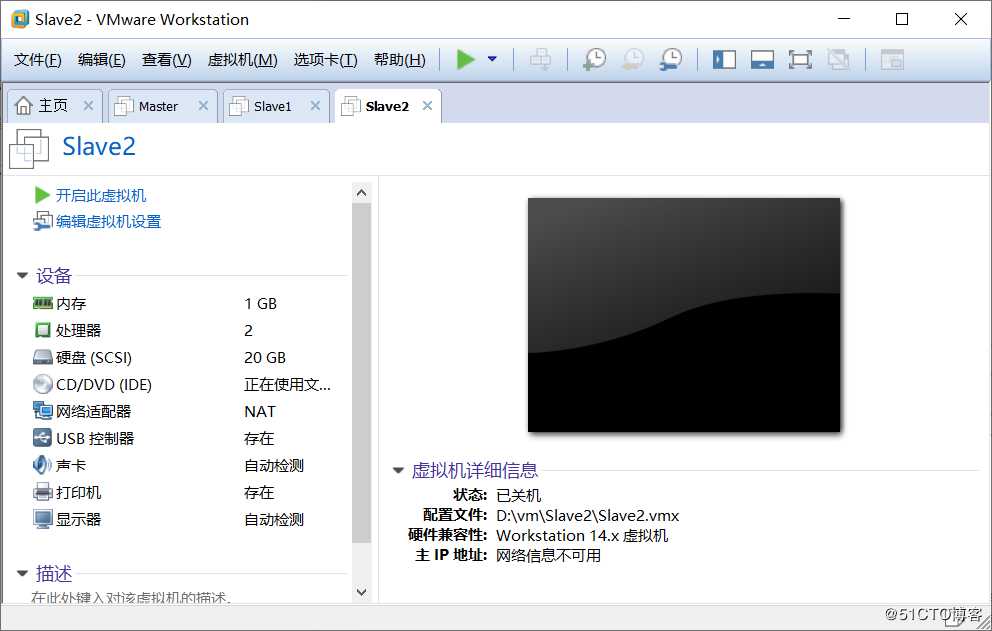Close the Master tab
This screenshot has width=992, height=631.
click(203, 106)
